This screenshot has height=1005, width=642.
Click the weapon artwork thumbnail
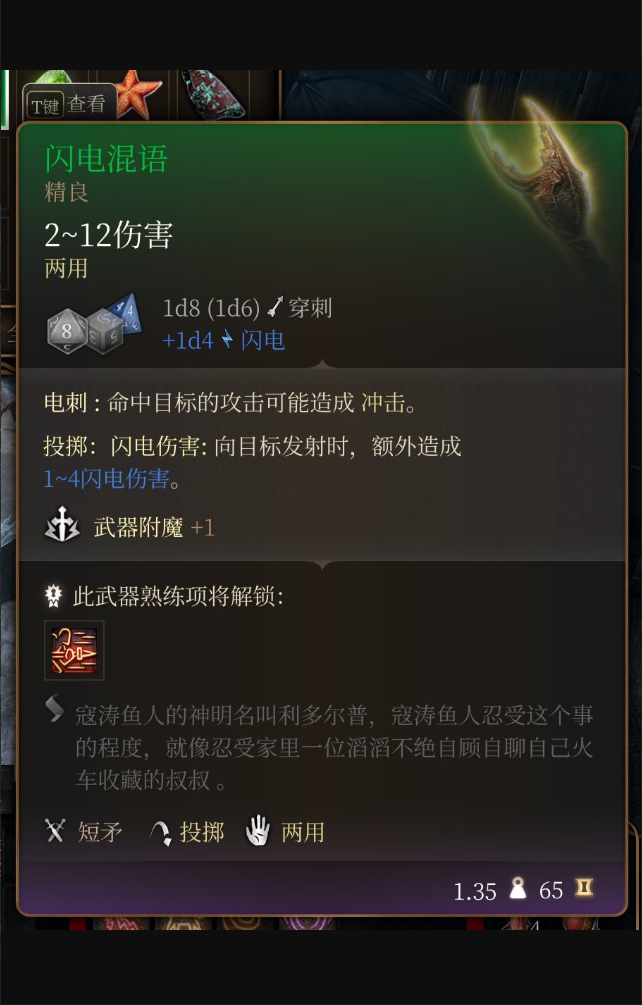[547, 176]
